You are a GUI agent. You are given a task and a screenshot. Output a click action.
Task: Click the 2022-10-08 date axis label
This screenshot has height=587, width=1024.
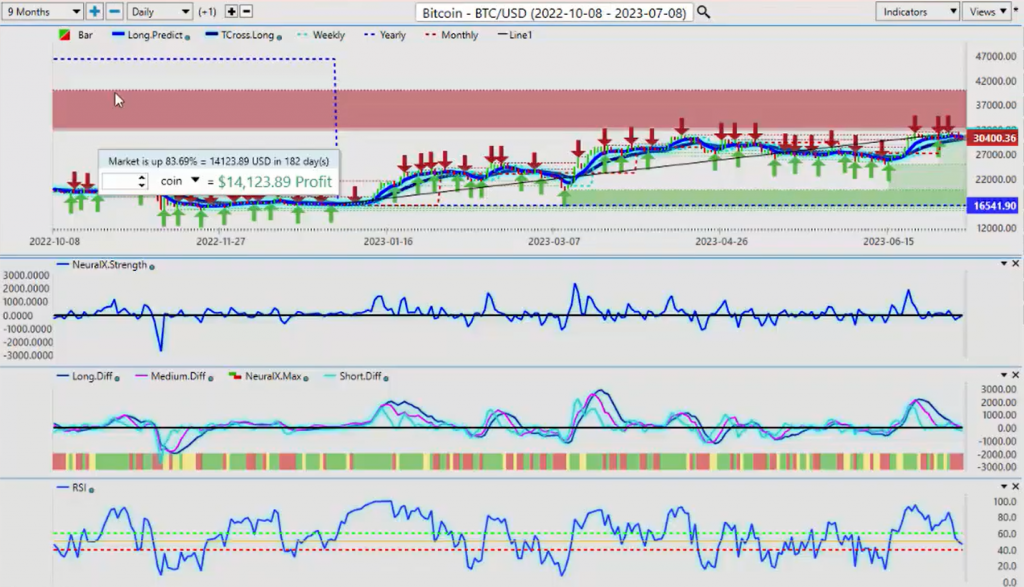click(54, 241)
